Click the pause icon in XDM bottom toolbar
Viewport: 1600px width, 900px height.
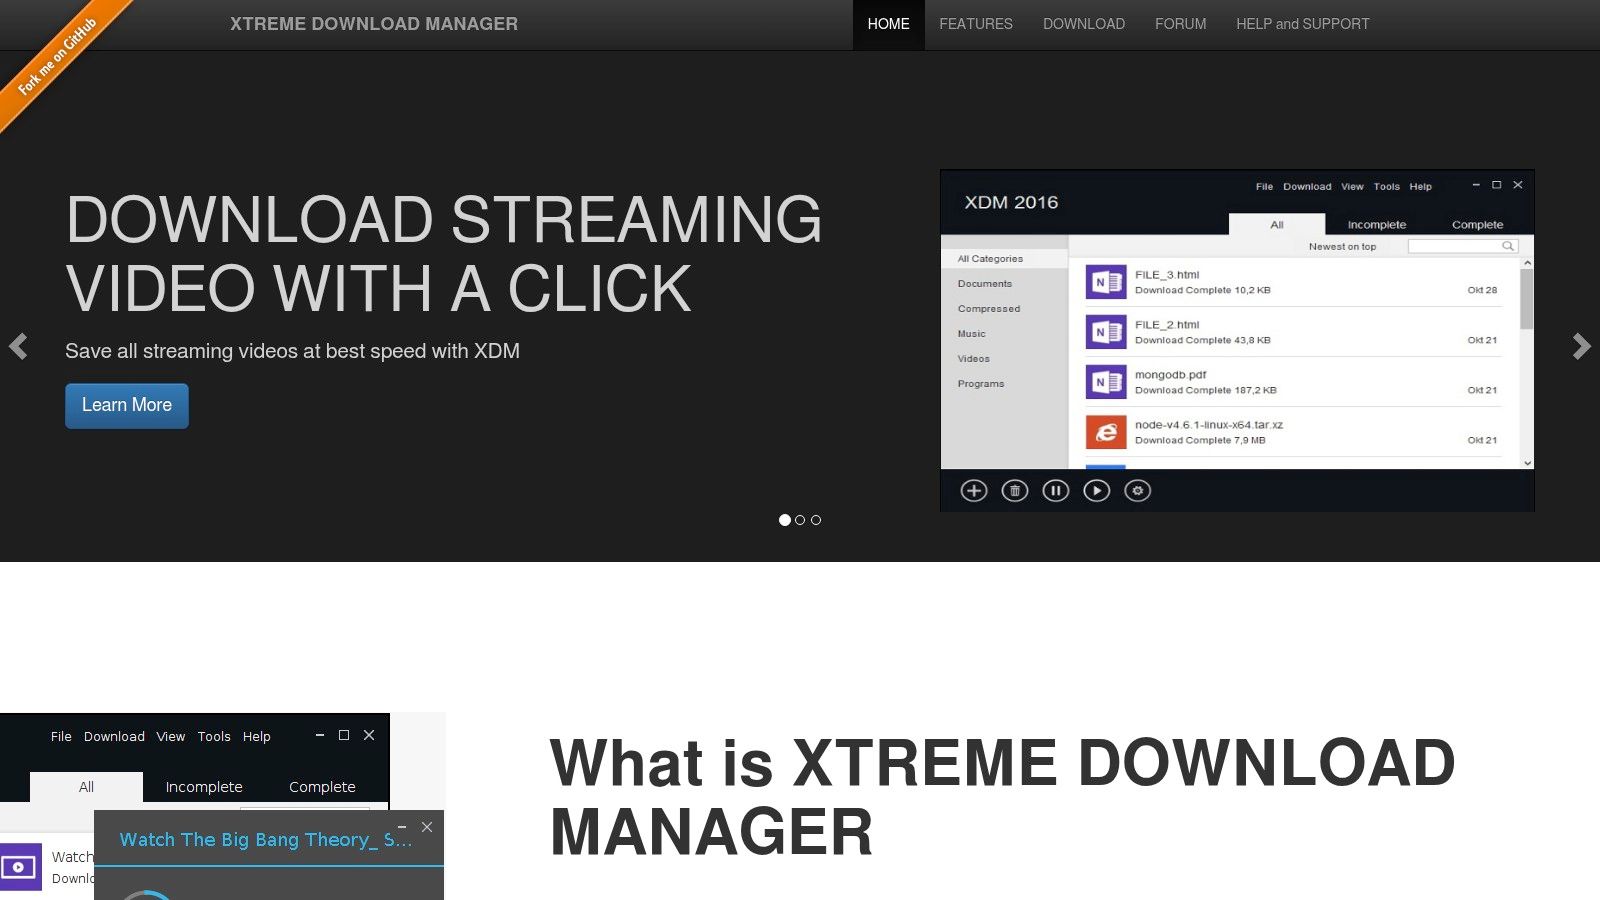[1056, 490]
